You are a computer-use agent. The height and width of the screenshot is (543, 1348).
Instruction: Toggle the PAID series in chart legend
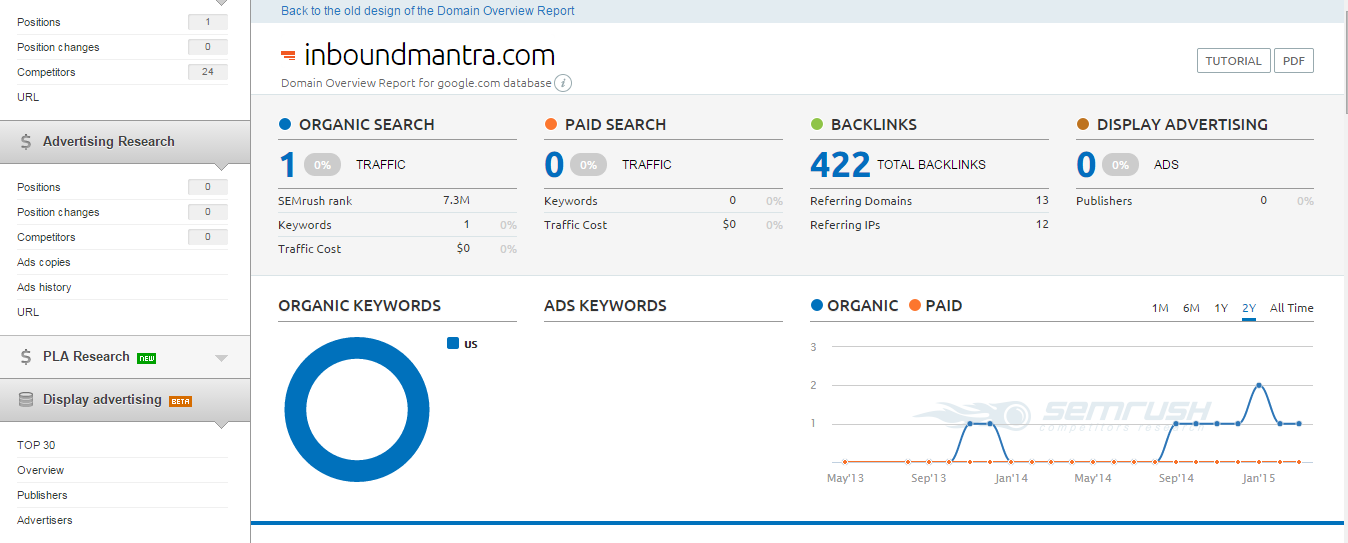935,306
